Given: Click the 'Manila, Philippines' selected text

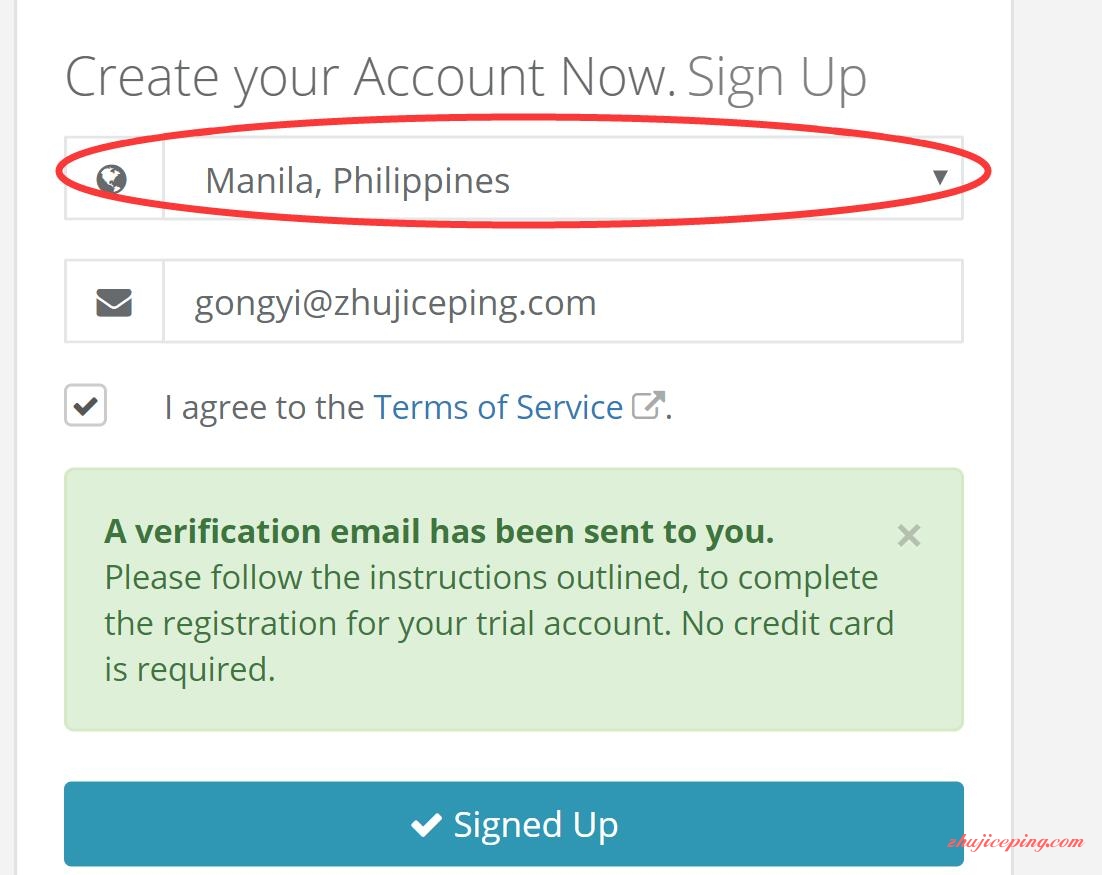Looking at the screenshot, I should (x=357, y=181).
